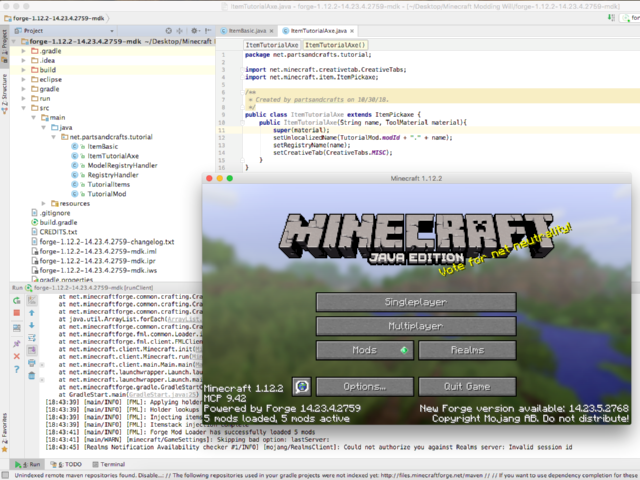Image resolution: width=640 pixels, height=480 pixels.
Task: Expand the resources folder
Action: 44,203
